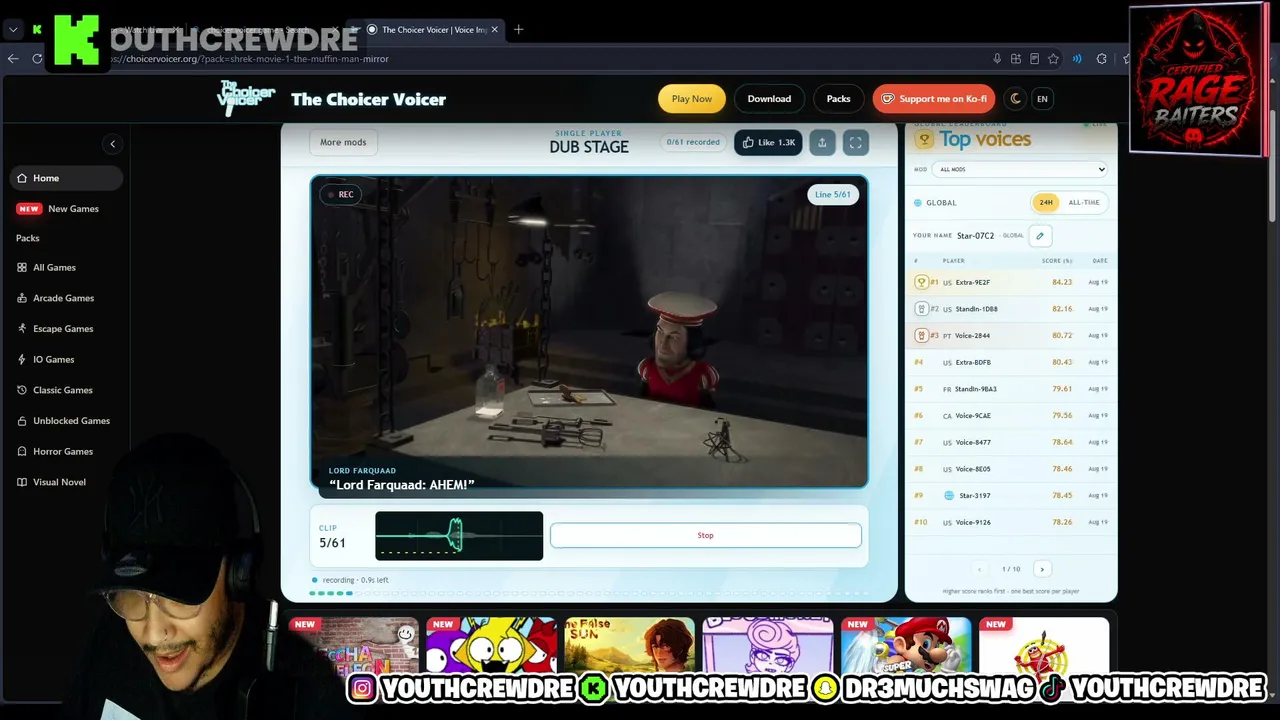This screenshot has width=1280, height=720.
Task: Select leaderboard row Voice-2844
Action: [1010, 336]
